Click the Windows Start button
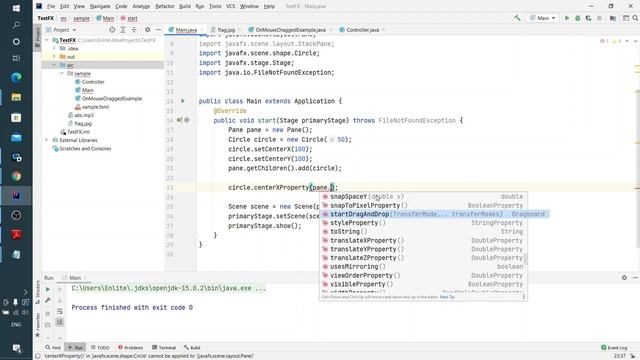This screenshot has height=360, width=640. (x=16, y=8)
